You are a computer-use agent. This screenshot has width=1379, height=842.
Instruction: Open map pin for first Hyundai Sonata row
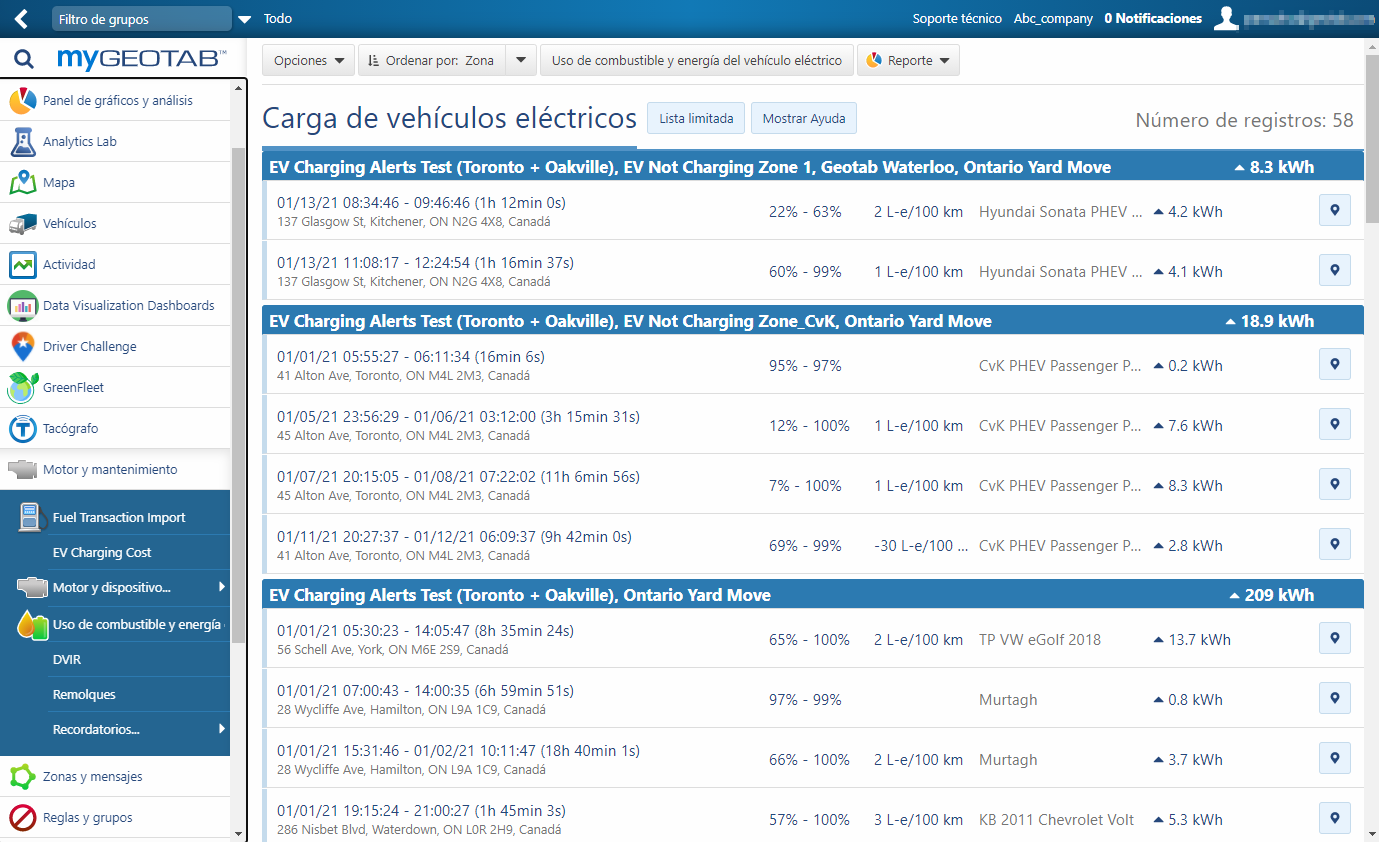coord(1334,211)
